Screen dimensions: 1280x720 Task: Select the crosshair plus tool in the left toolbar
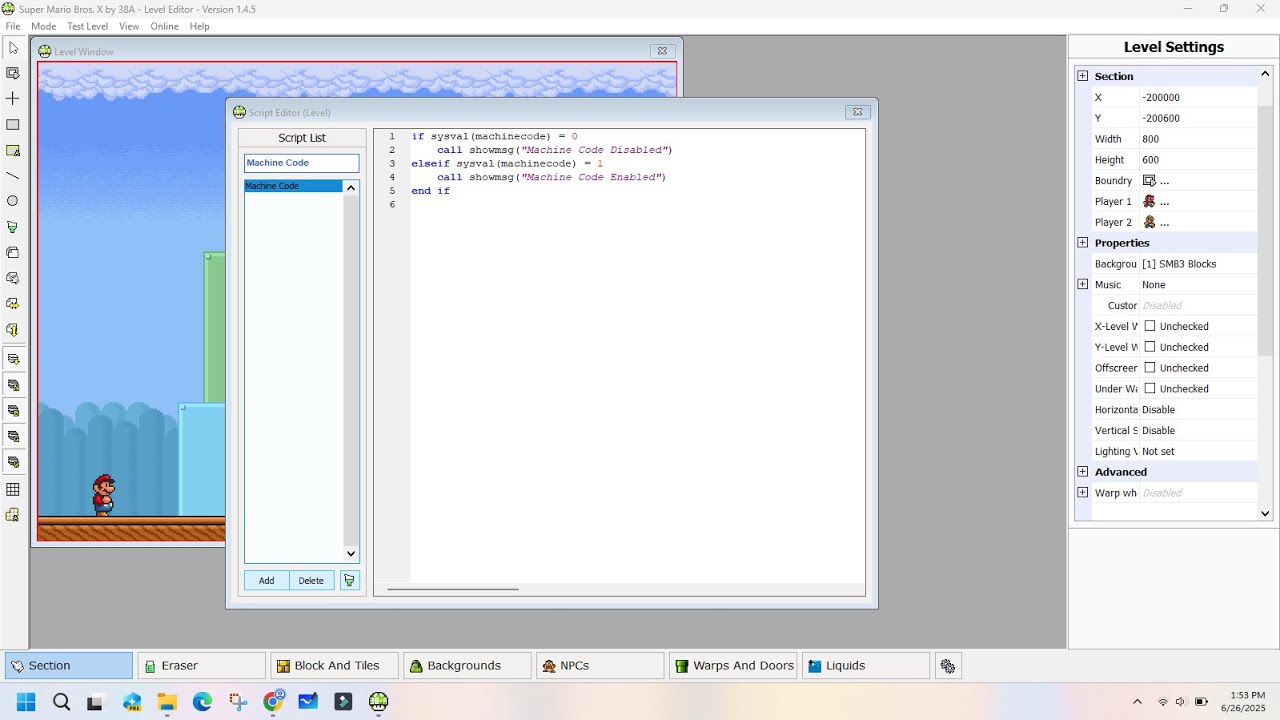[x=13, y=99]
